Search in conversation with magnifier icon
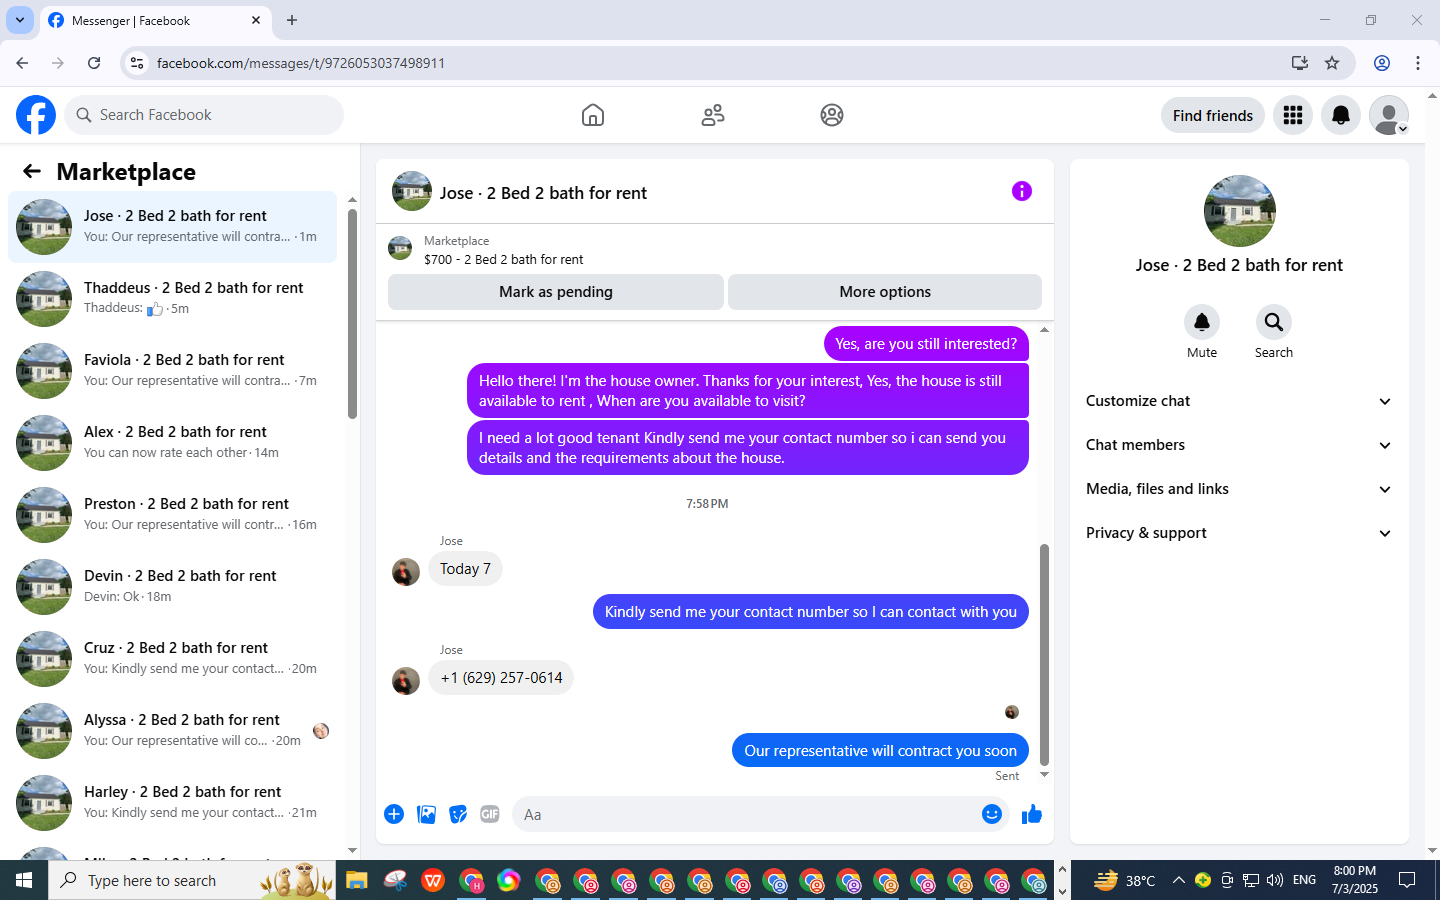This screenshot has width=1440, height=900. [1273, 322]
